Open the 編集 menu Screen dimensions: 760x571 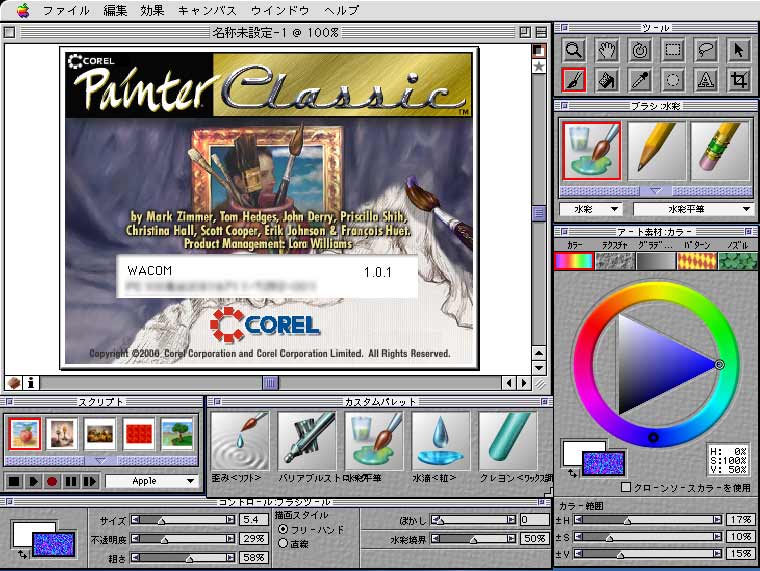point(115,10)
